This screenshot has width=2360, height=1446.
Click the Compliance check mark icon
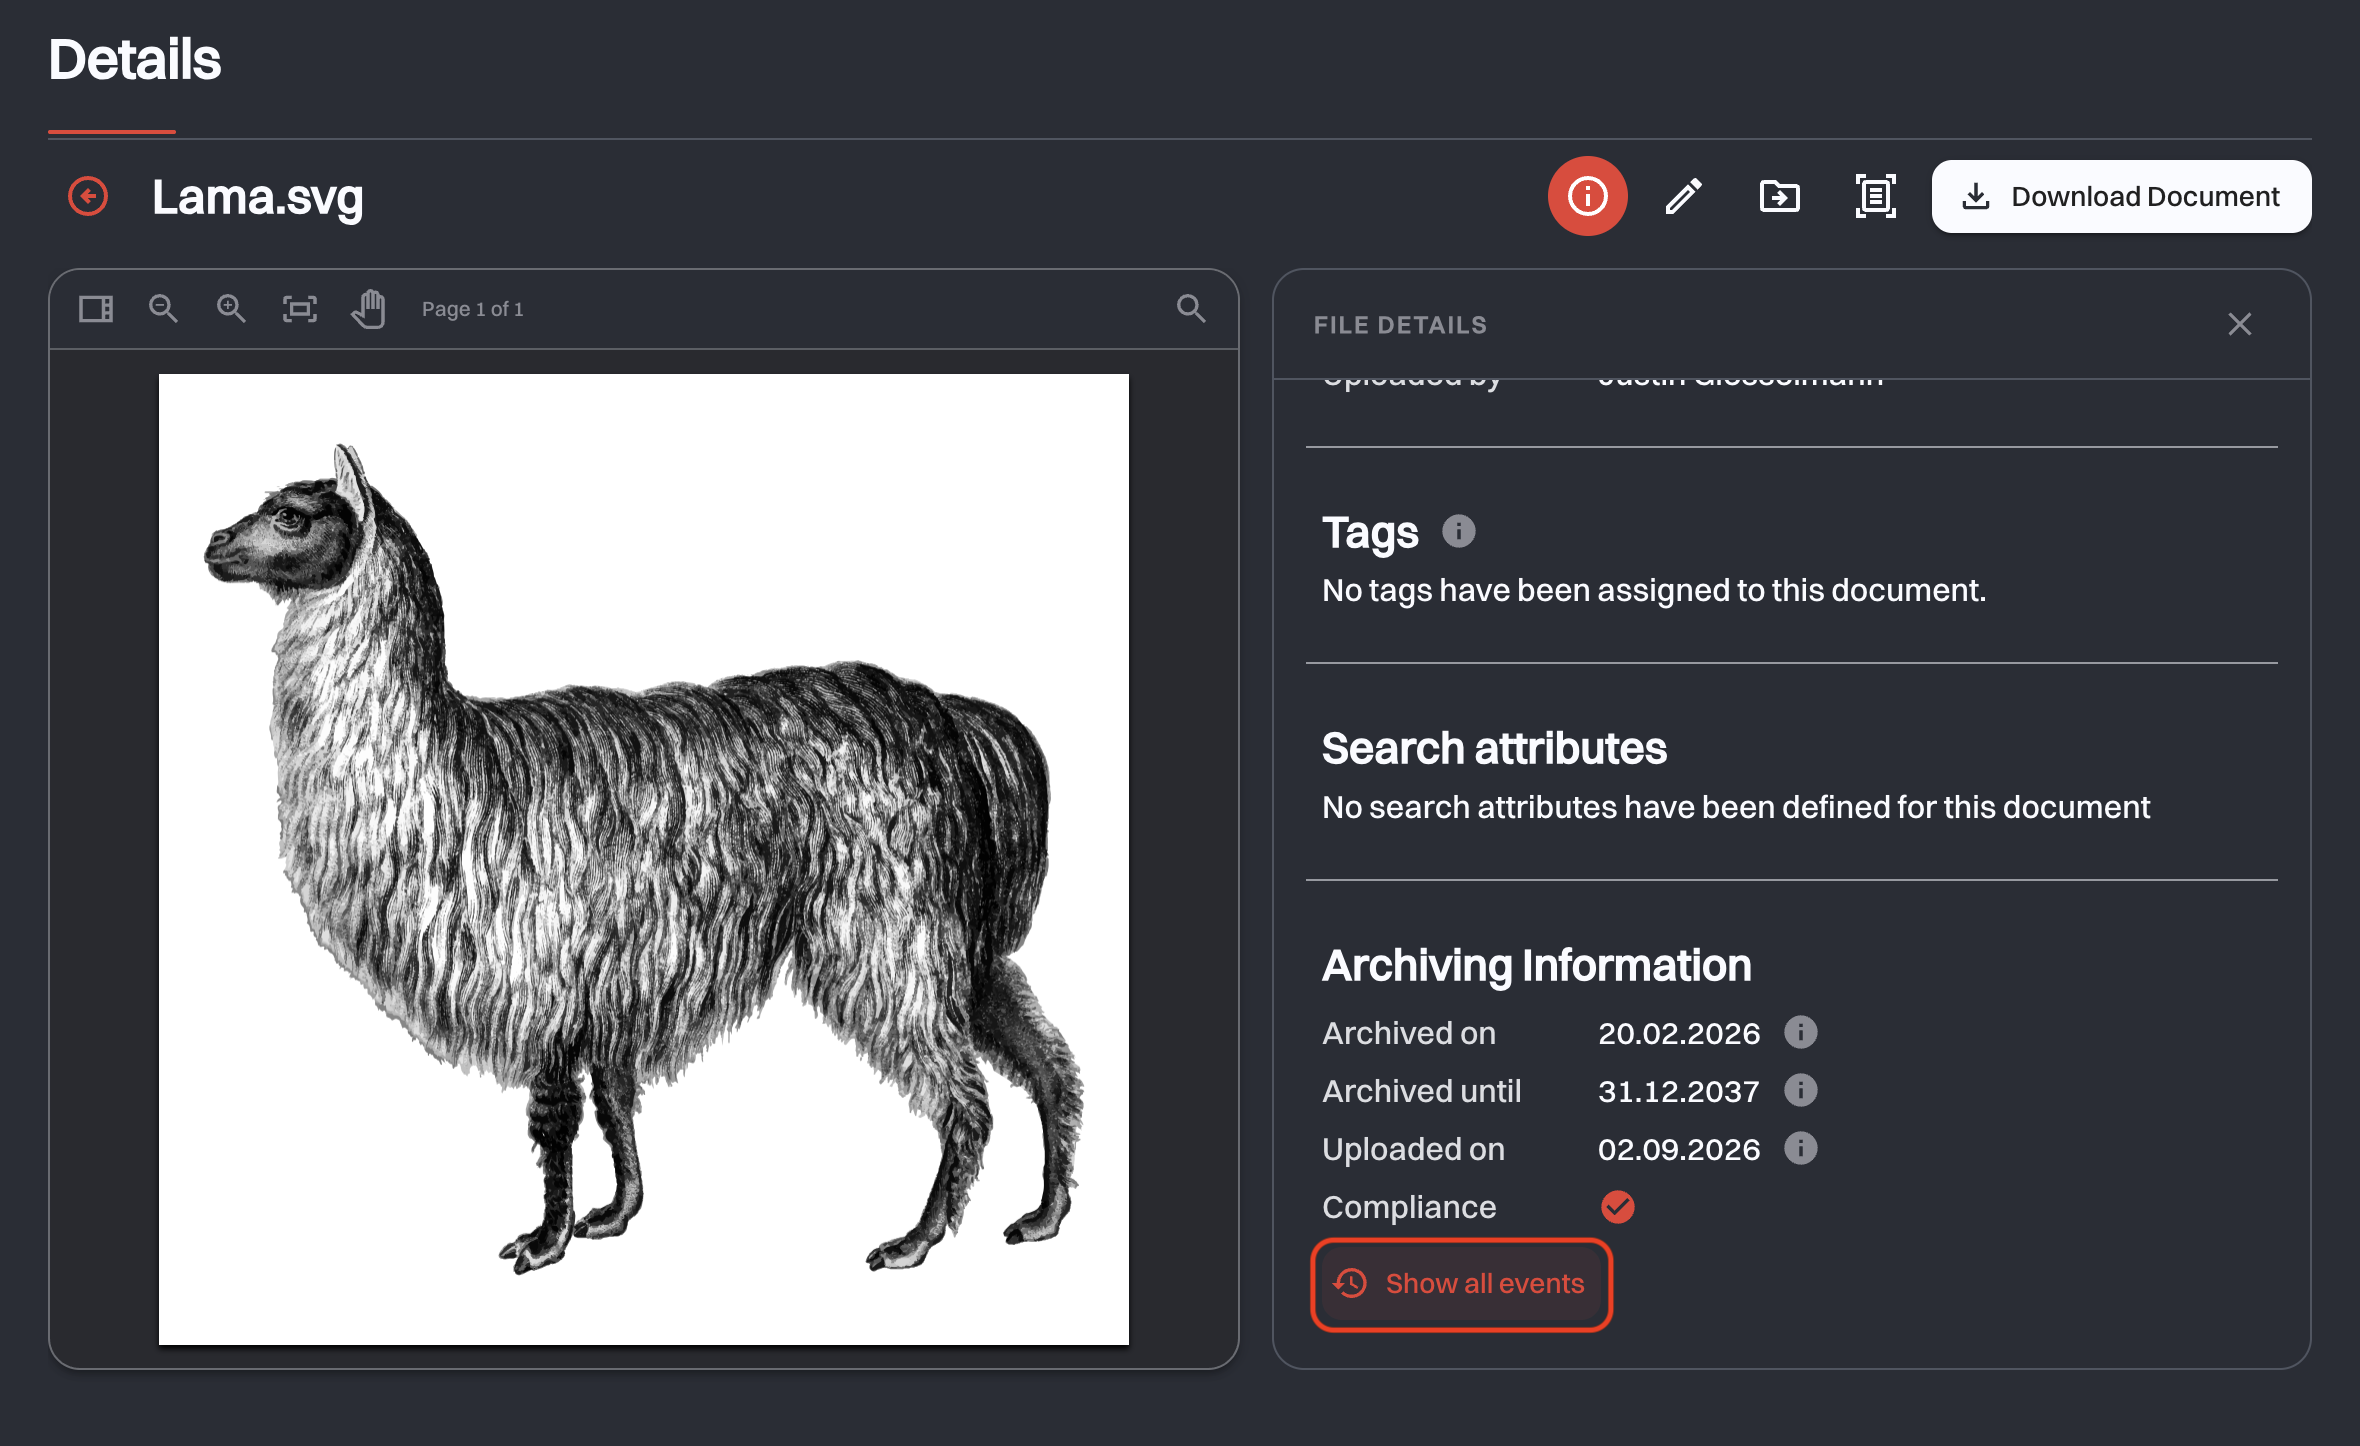[x=1617, y=1207]
